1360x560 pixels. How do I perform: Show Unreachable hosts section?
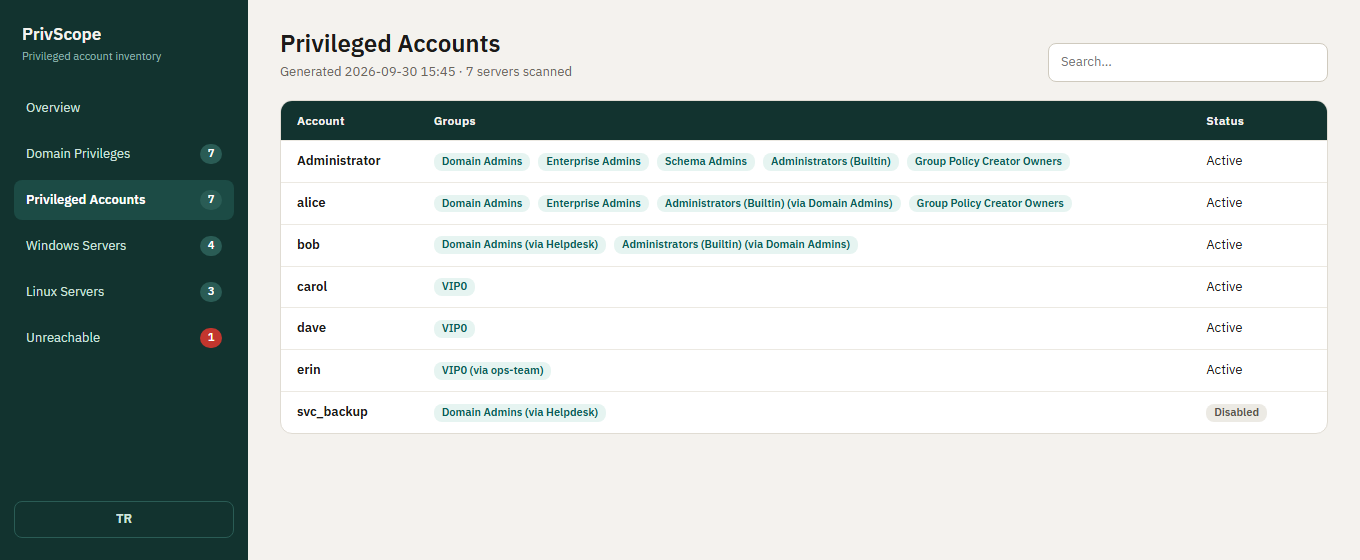pos(124,338)
